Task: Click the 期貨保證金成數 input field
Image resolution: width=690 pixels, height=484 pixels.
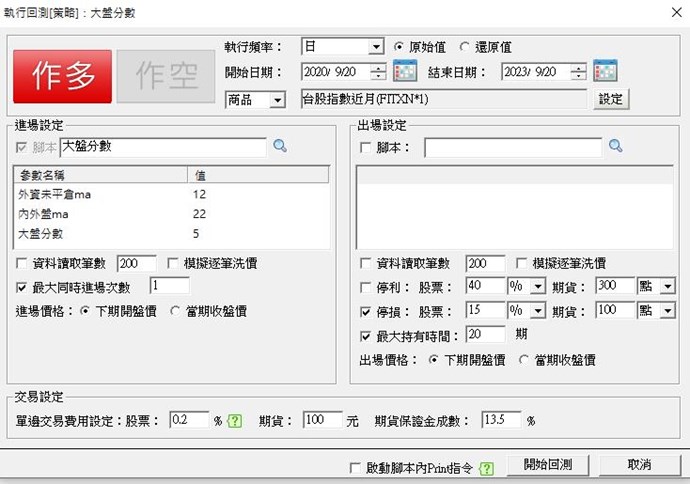Action: point(502,421)
